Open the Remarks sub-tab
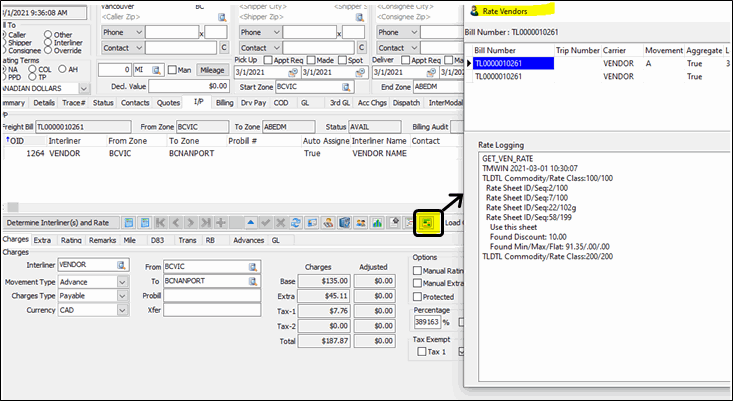 102,240
